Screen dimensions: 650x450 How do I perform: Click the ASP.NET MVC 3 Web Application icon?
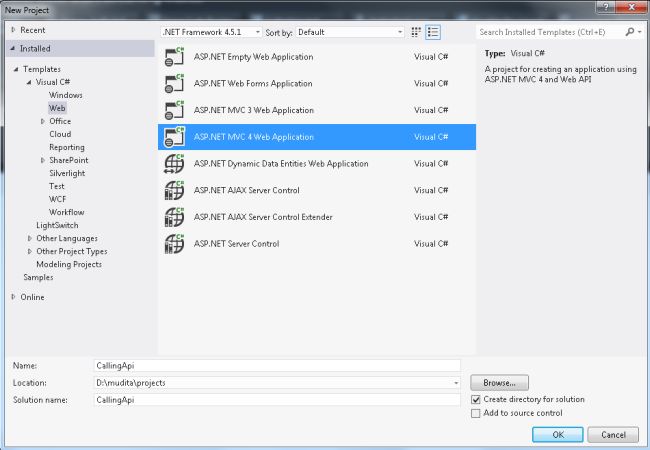[174, 110]
